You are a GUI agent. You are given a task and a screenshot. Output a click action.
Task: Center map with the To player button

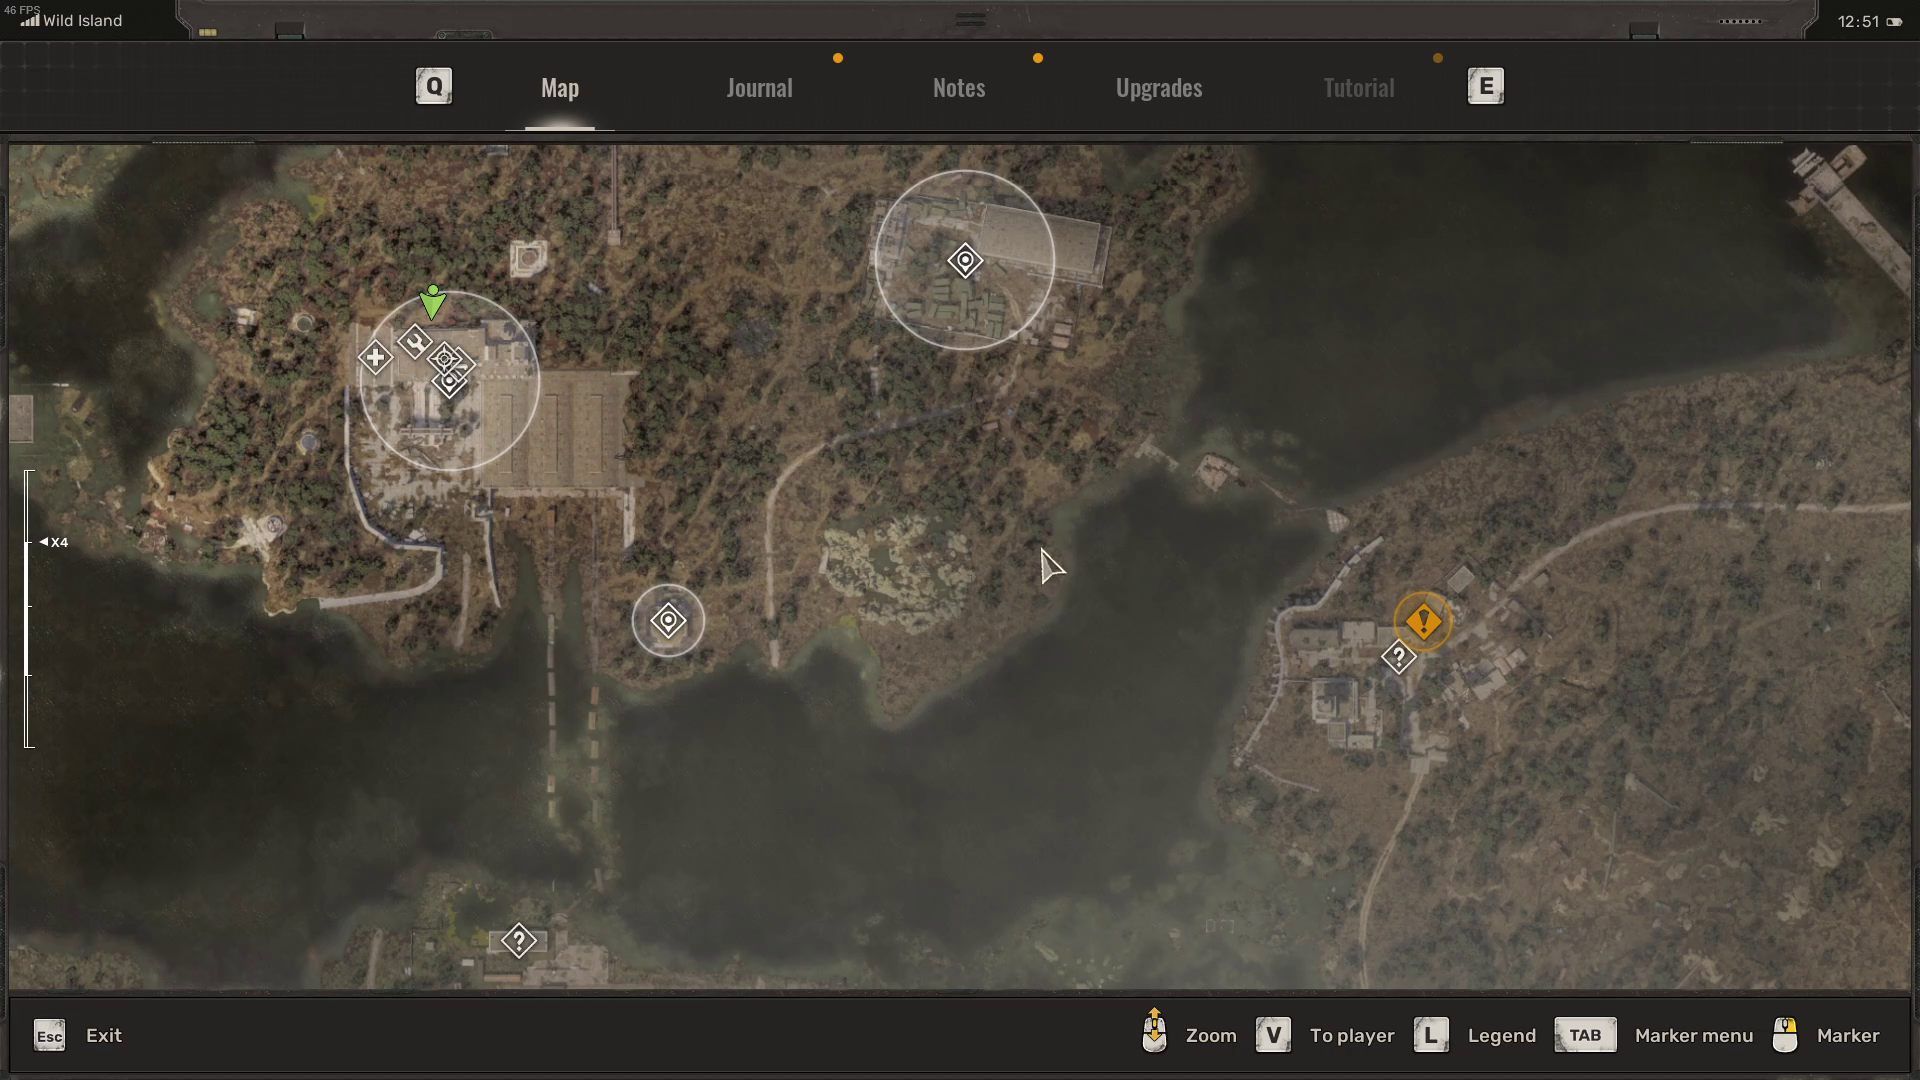[1351, 1035]
